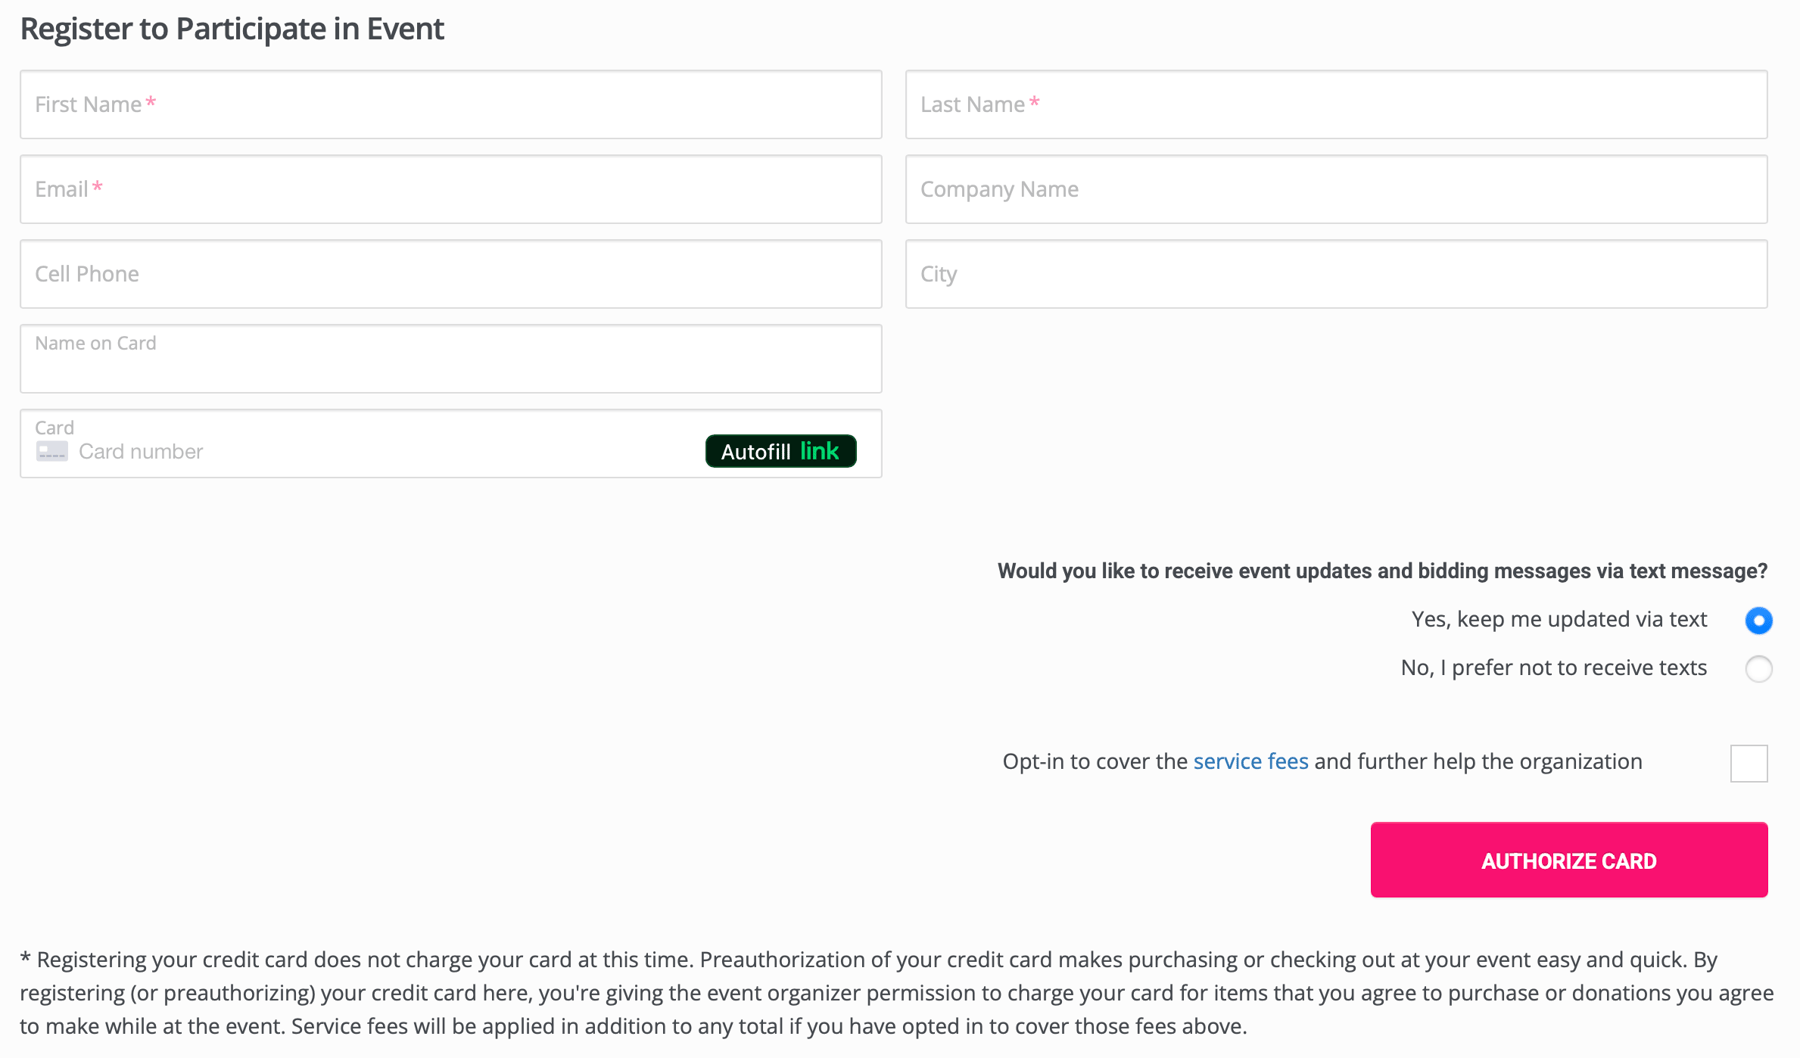Select Yes, keep me updated via text
The height and width of the screenshot is (1058, 1800).
pyautogui.click(x=1758, y=620)
